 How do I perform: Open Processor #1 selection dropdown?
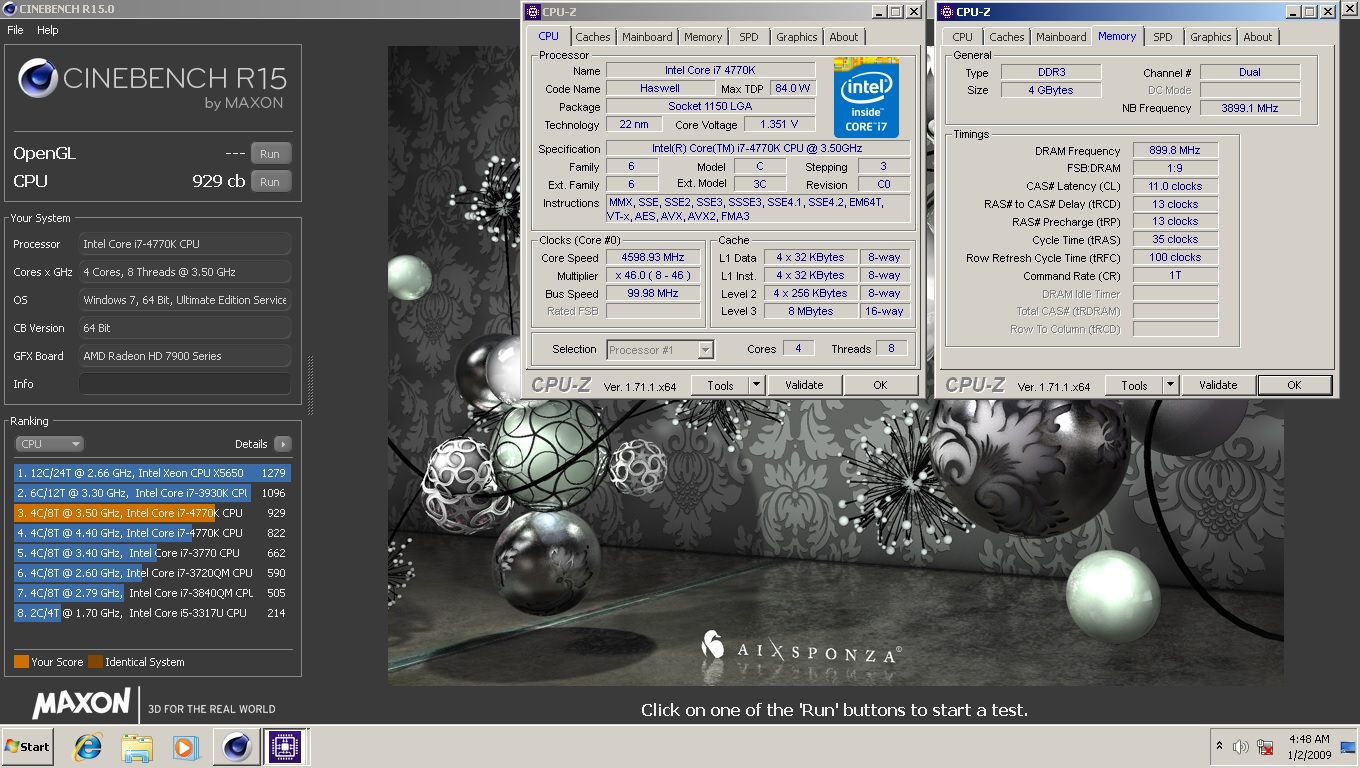660,350
